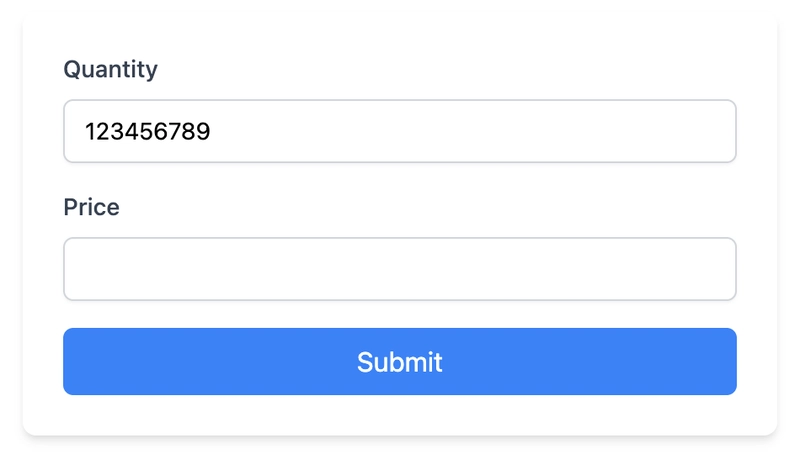This screenshot has height=454, width=800.
Task: Click the white Submit text
Action: [x=400, y=361]
